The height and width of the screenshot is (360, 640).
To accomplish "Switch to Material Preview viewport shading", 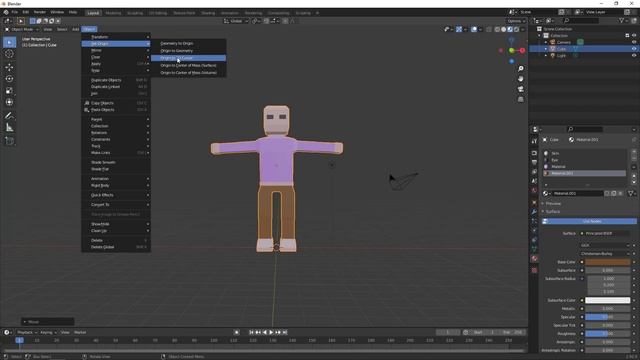I will click(510, 29).
